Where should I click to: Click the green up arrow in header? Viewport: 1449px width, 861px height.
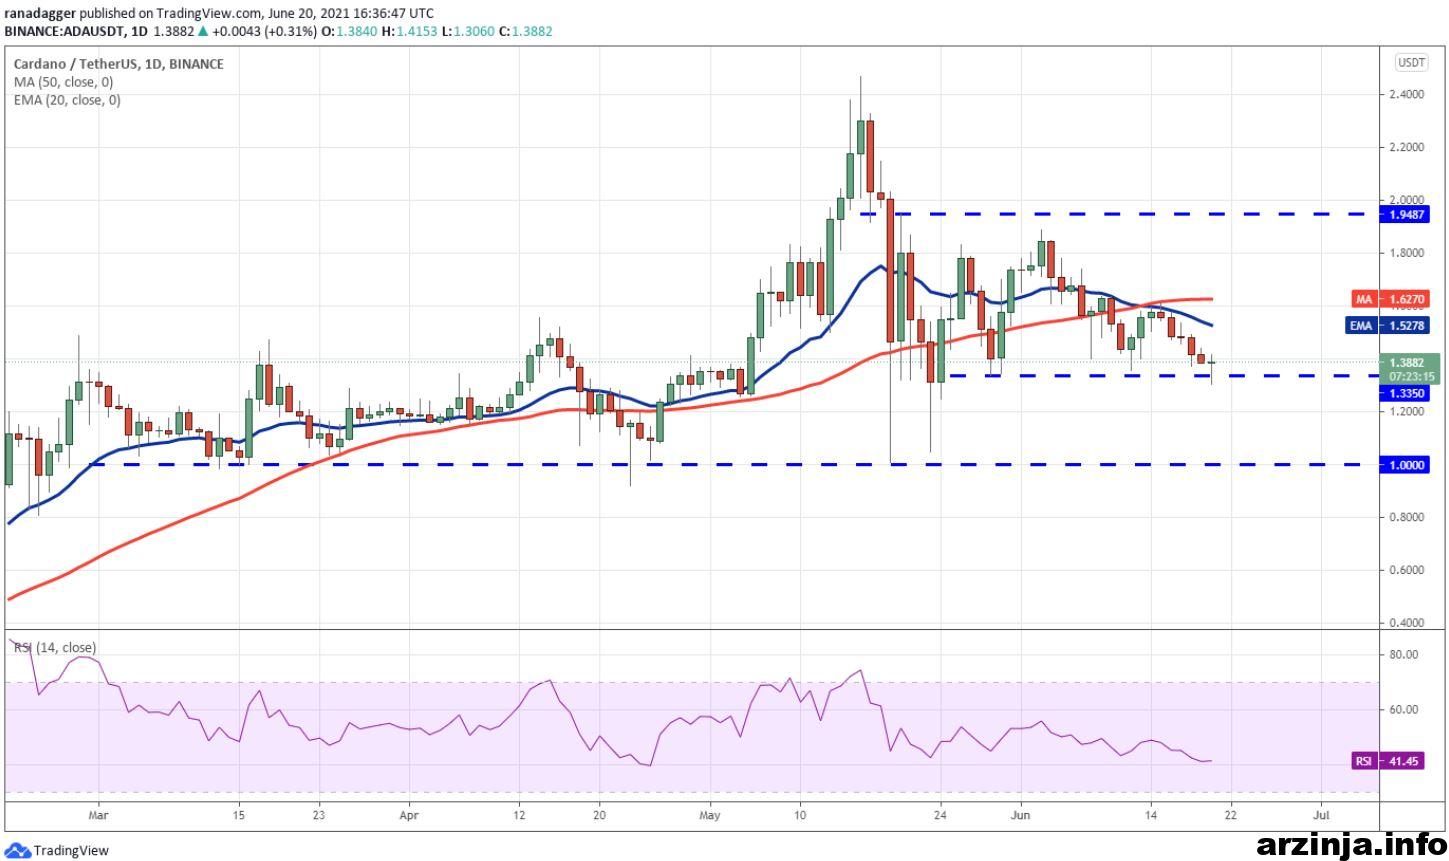[203, 31]
